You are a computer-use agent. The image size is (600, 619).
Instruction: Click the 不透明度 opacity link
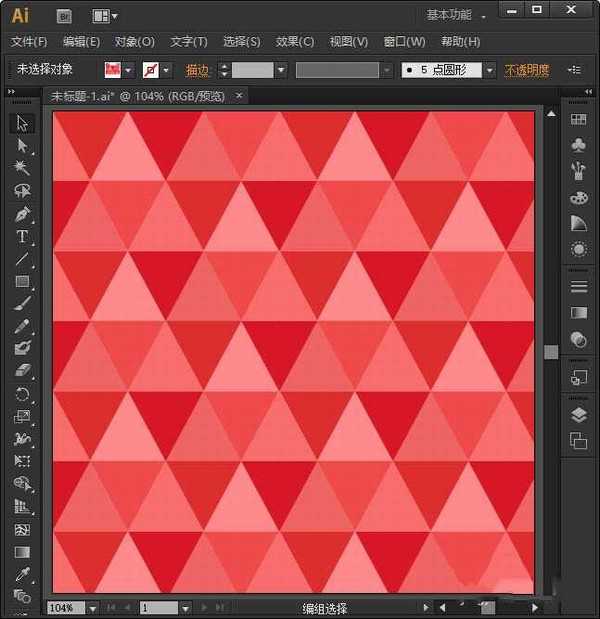(x=526, y=70)
